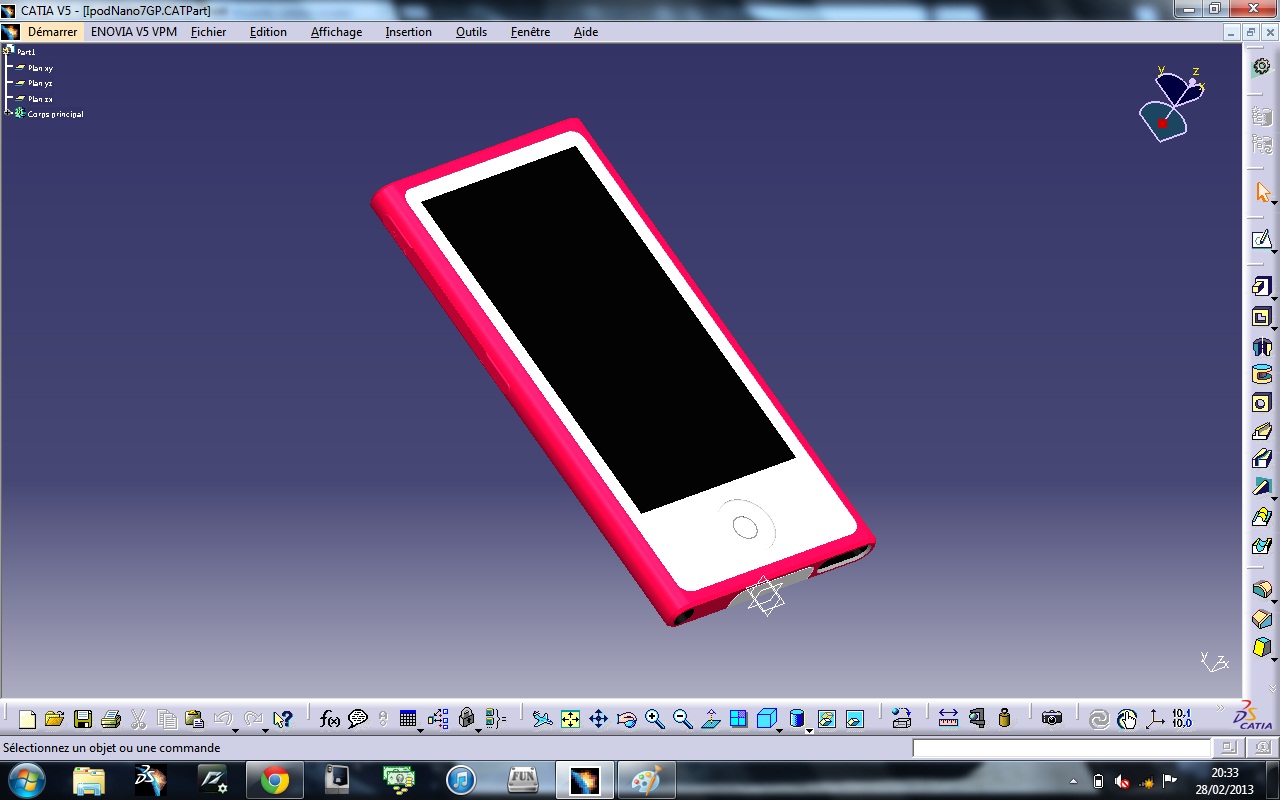Open the Isometric View dropdown arrow
1280x800 pixels.
pos(779,729)
